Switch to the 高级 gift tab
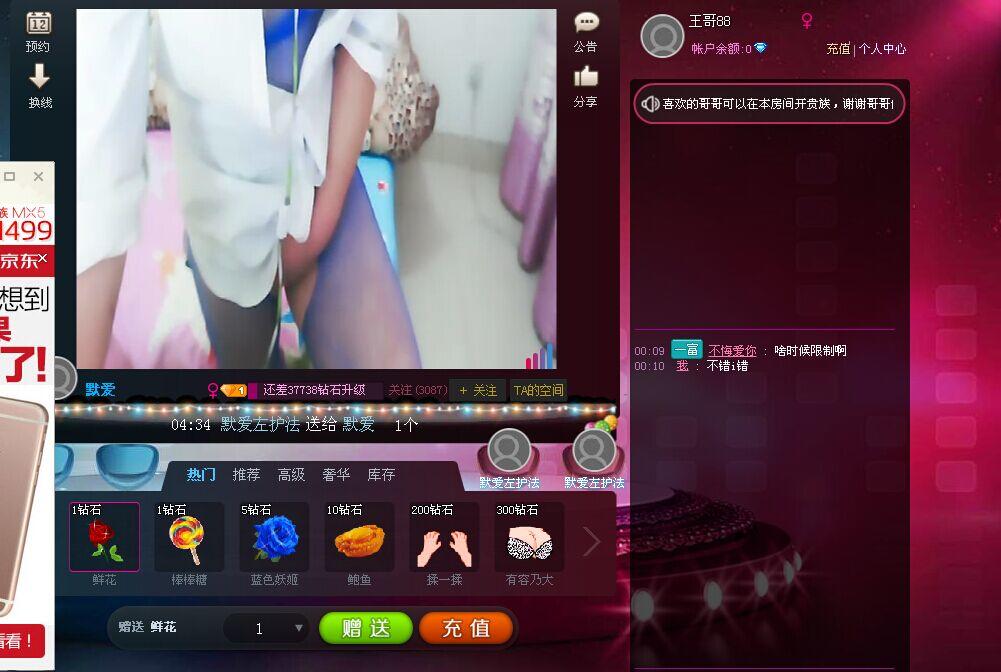Image resolution: width=1001 pixels, height=672 pixels. 291,475
